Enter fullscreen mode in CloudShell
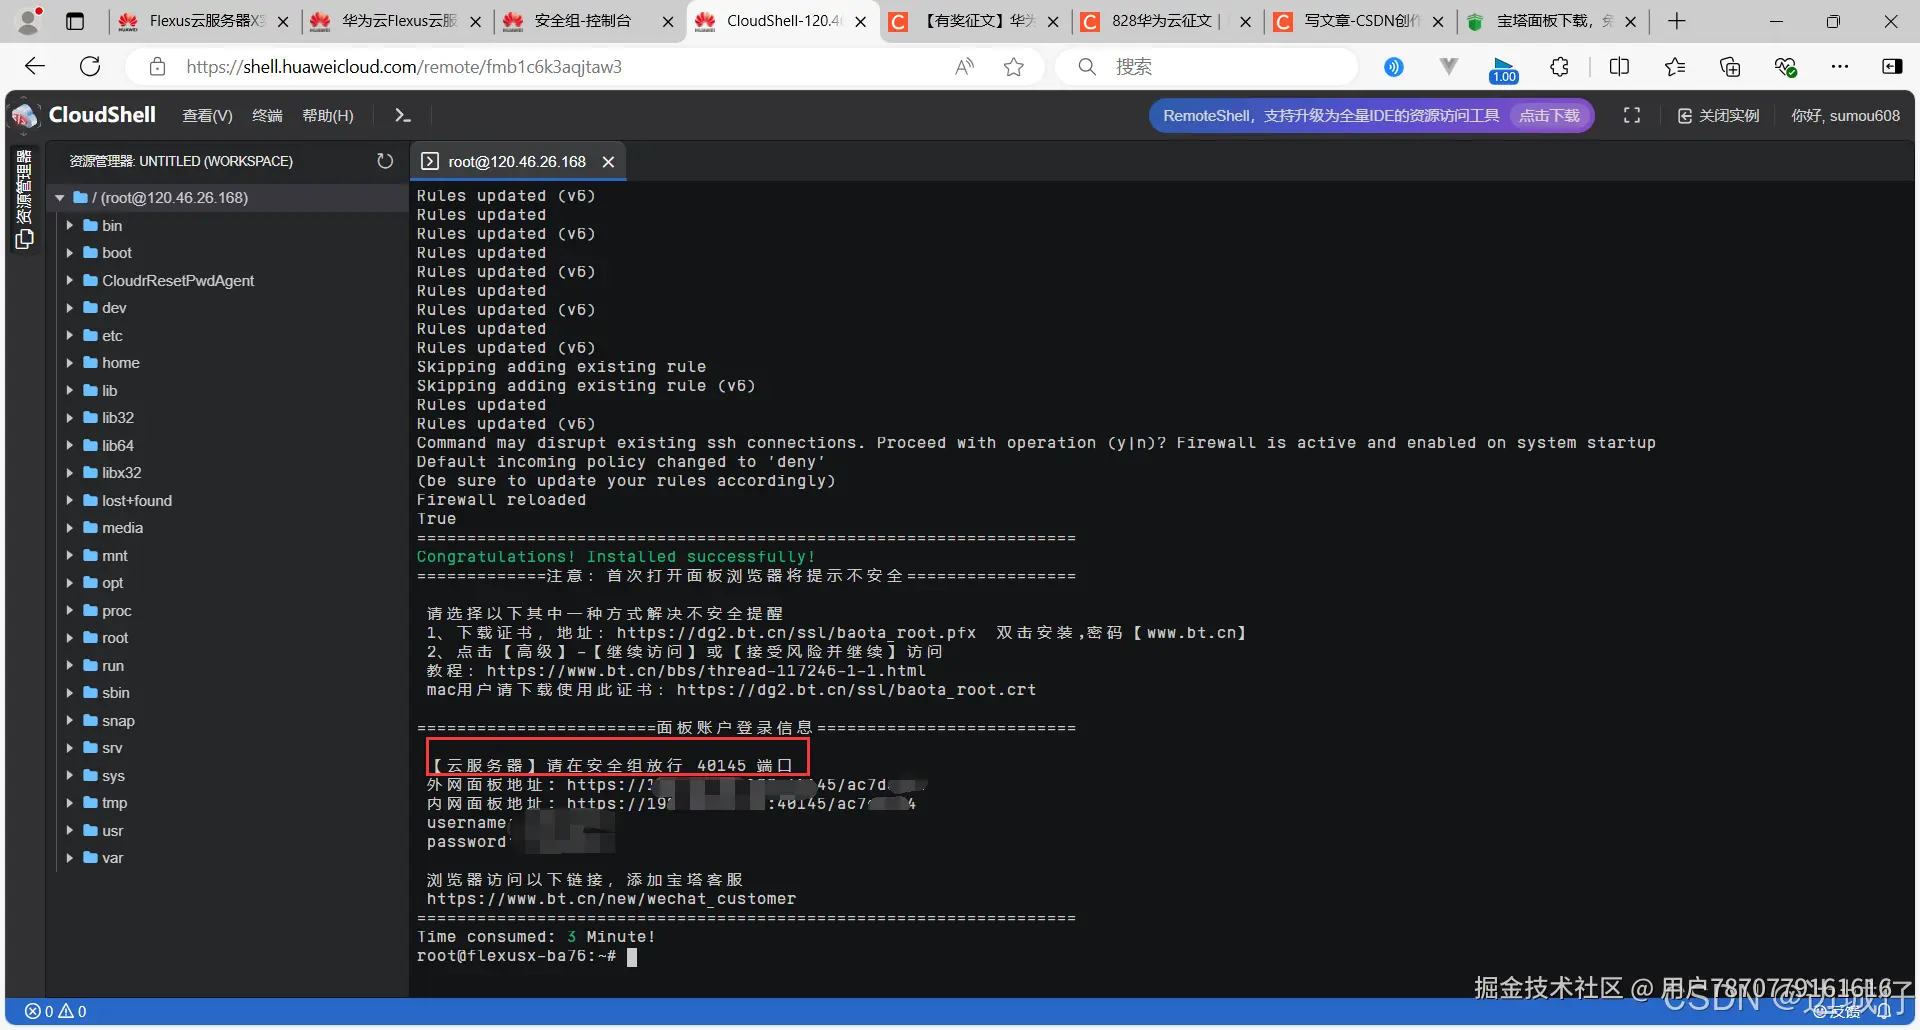The width and height of the screenshot is (1920, 1030). 1632,116
